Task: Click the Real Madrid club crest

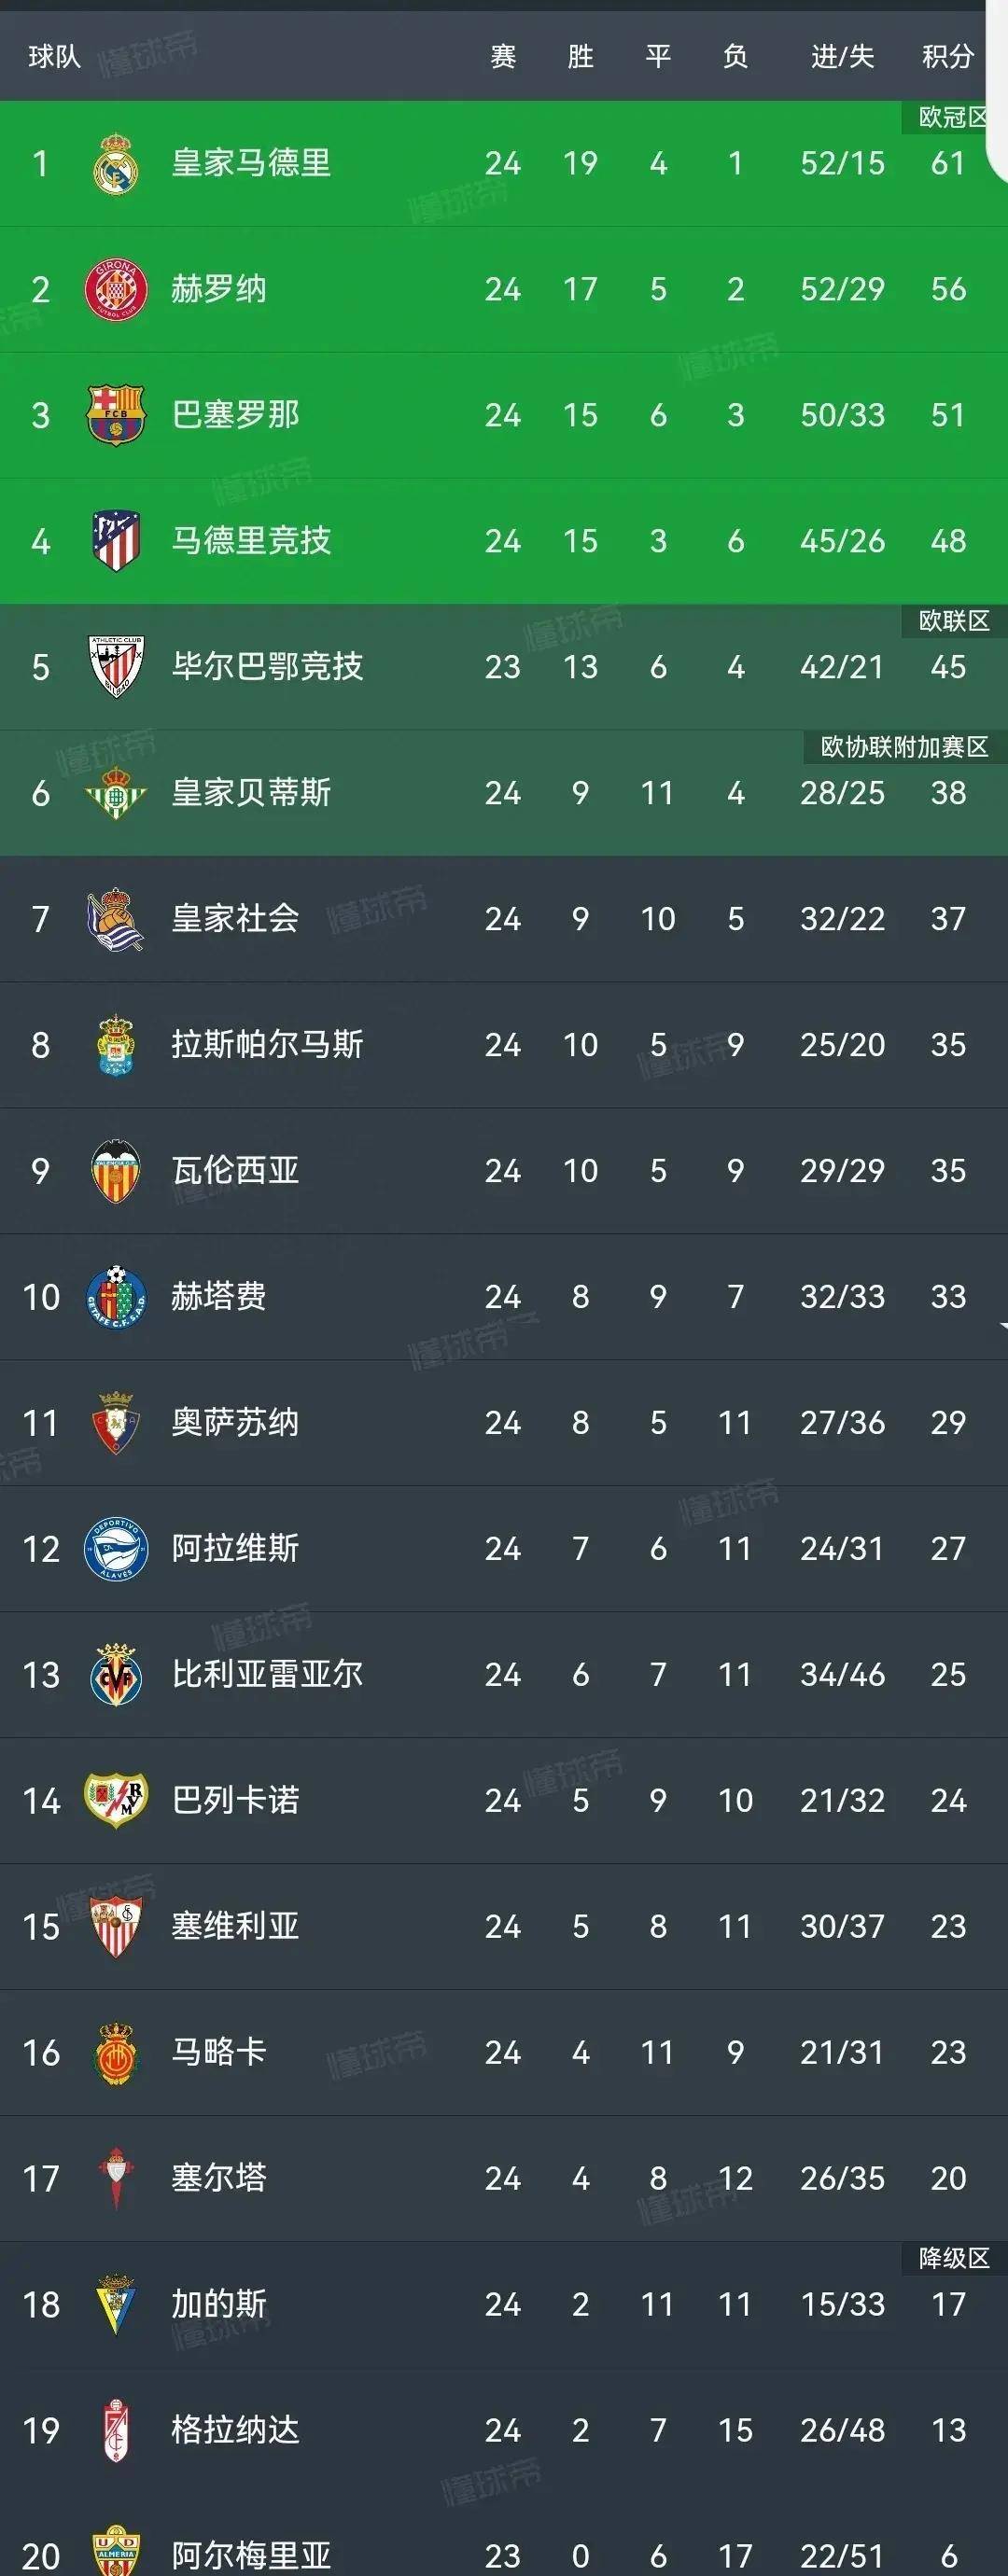Action: click(116, 163)
